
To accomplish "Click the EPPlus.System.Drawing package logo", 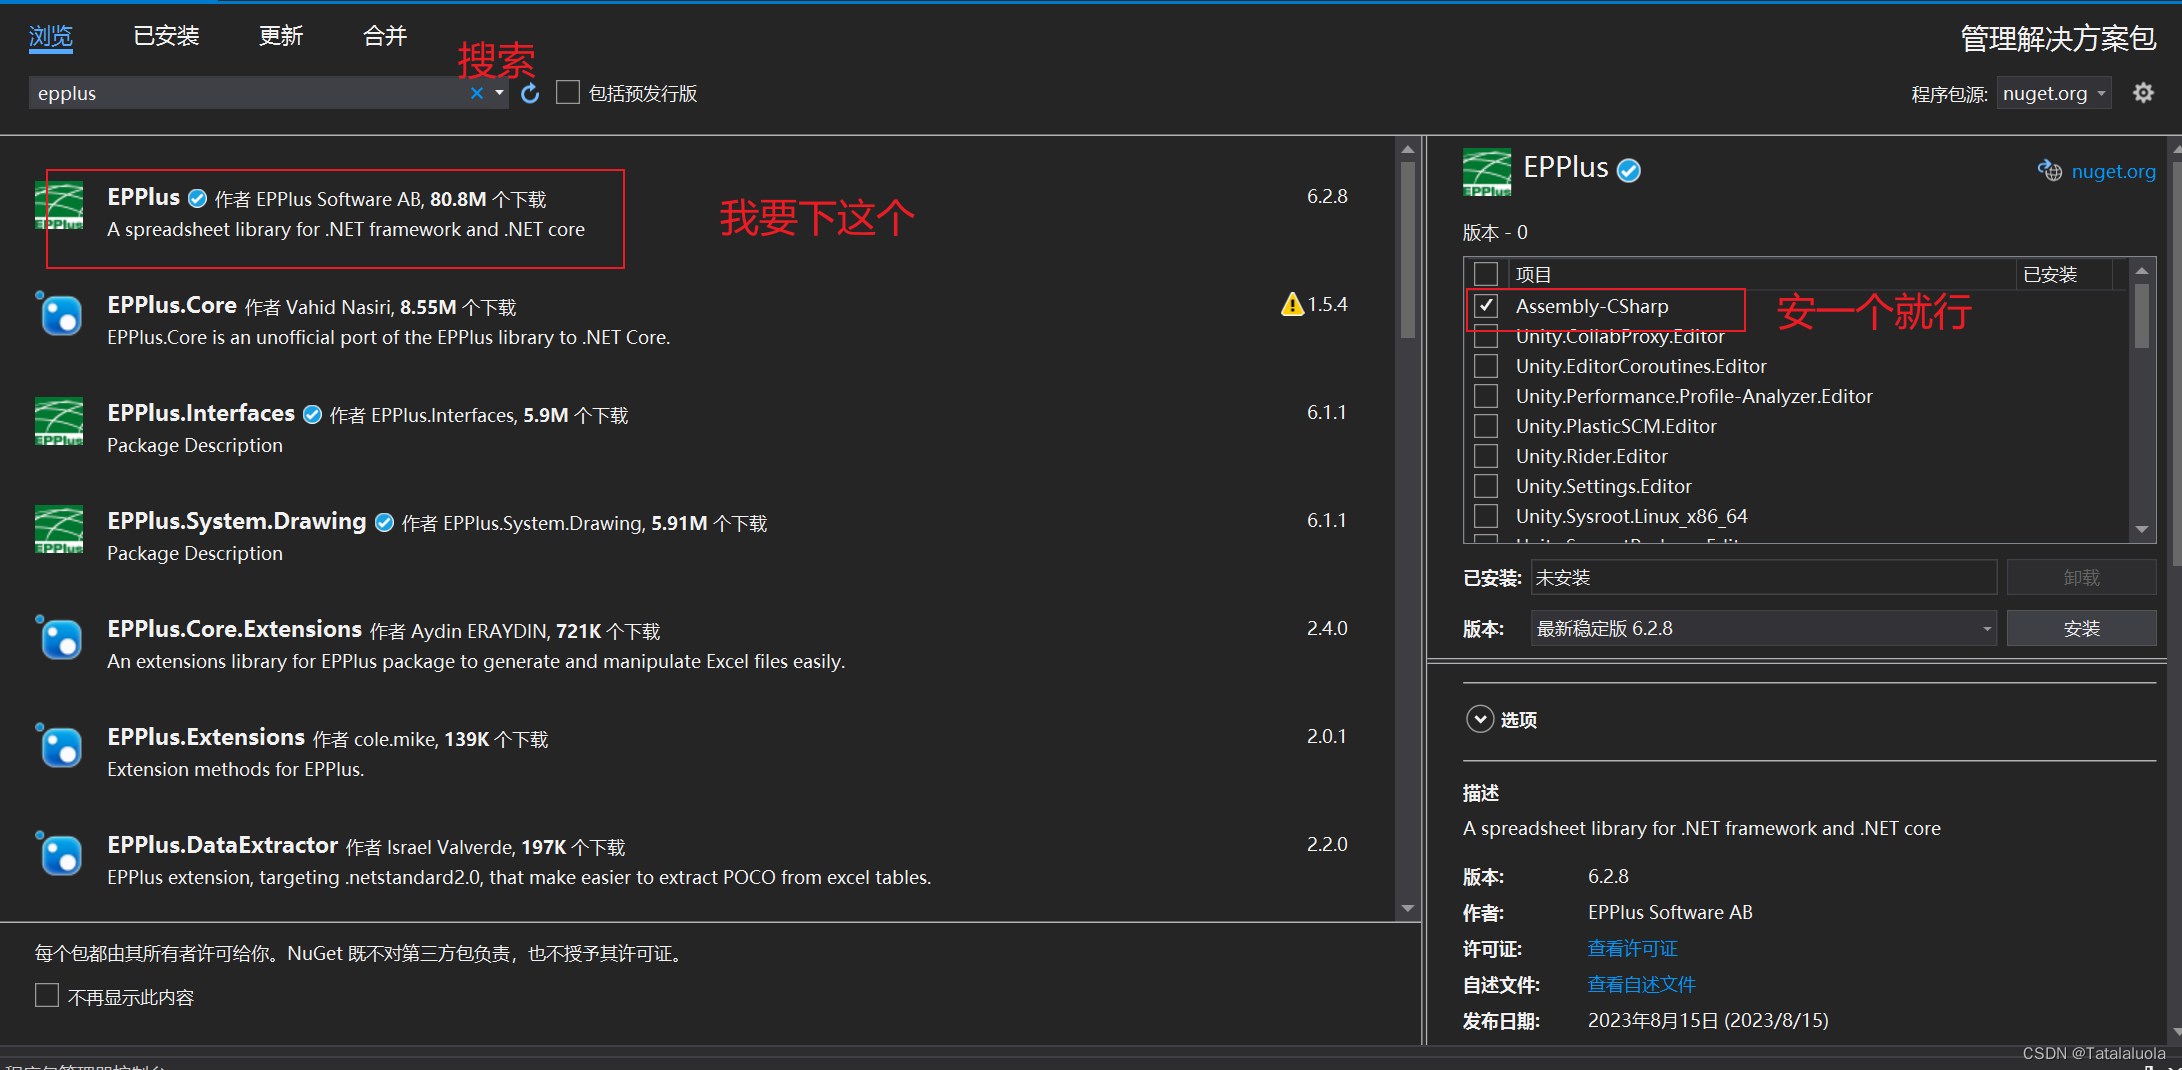I will point(59,530).
